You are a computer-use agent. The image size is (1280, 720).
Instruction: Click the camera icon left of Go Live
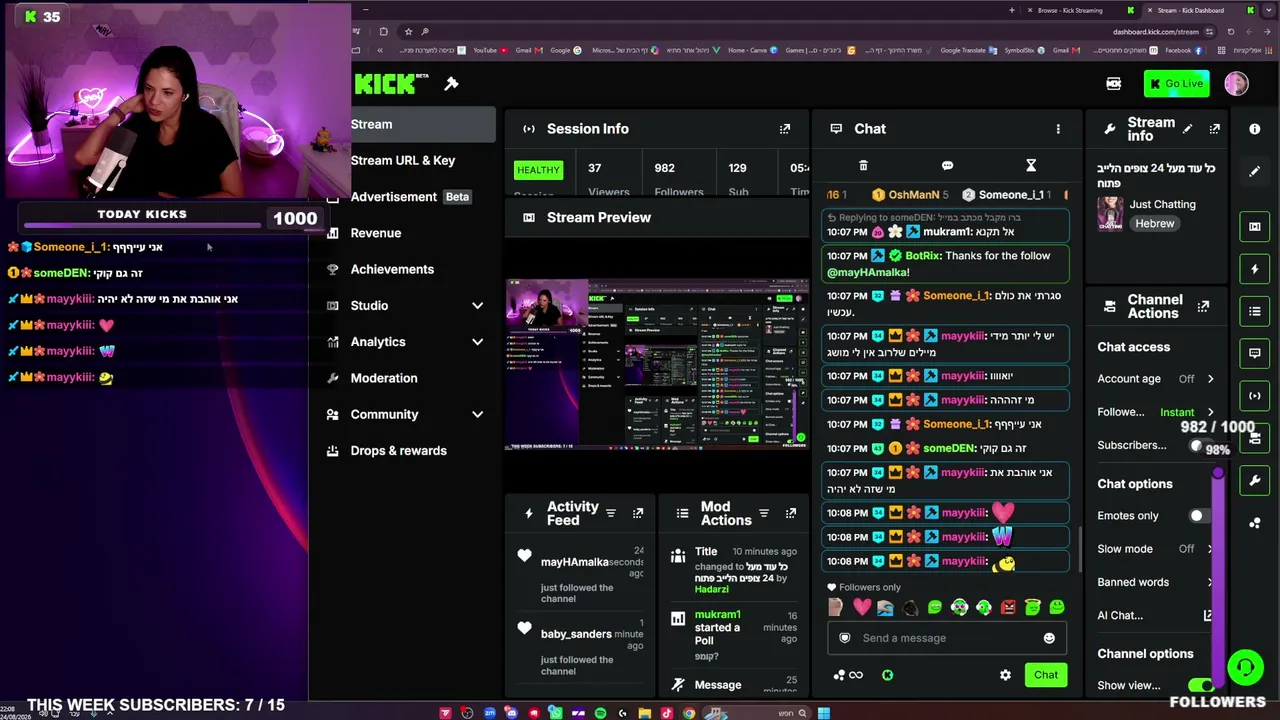point(1114,84)
